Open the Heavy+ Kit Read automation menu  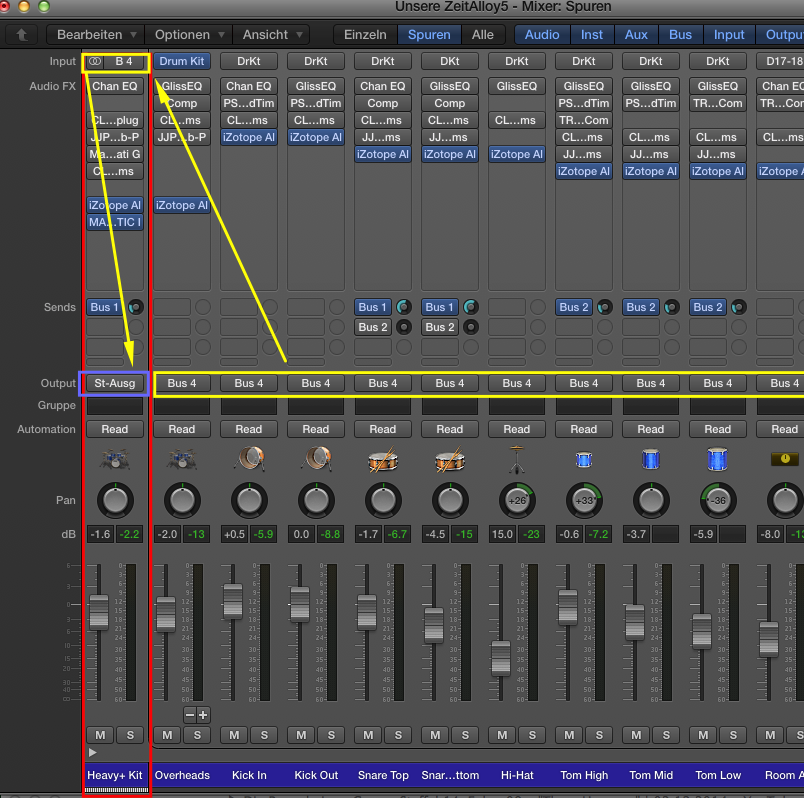click(x=115, y=429)
